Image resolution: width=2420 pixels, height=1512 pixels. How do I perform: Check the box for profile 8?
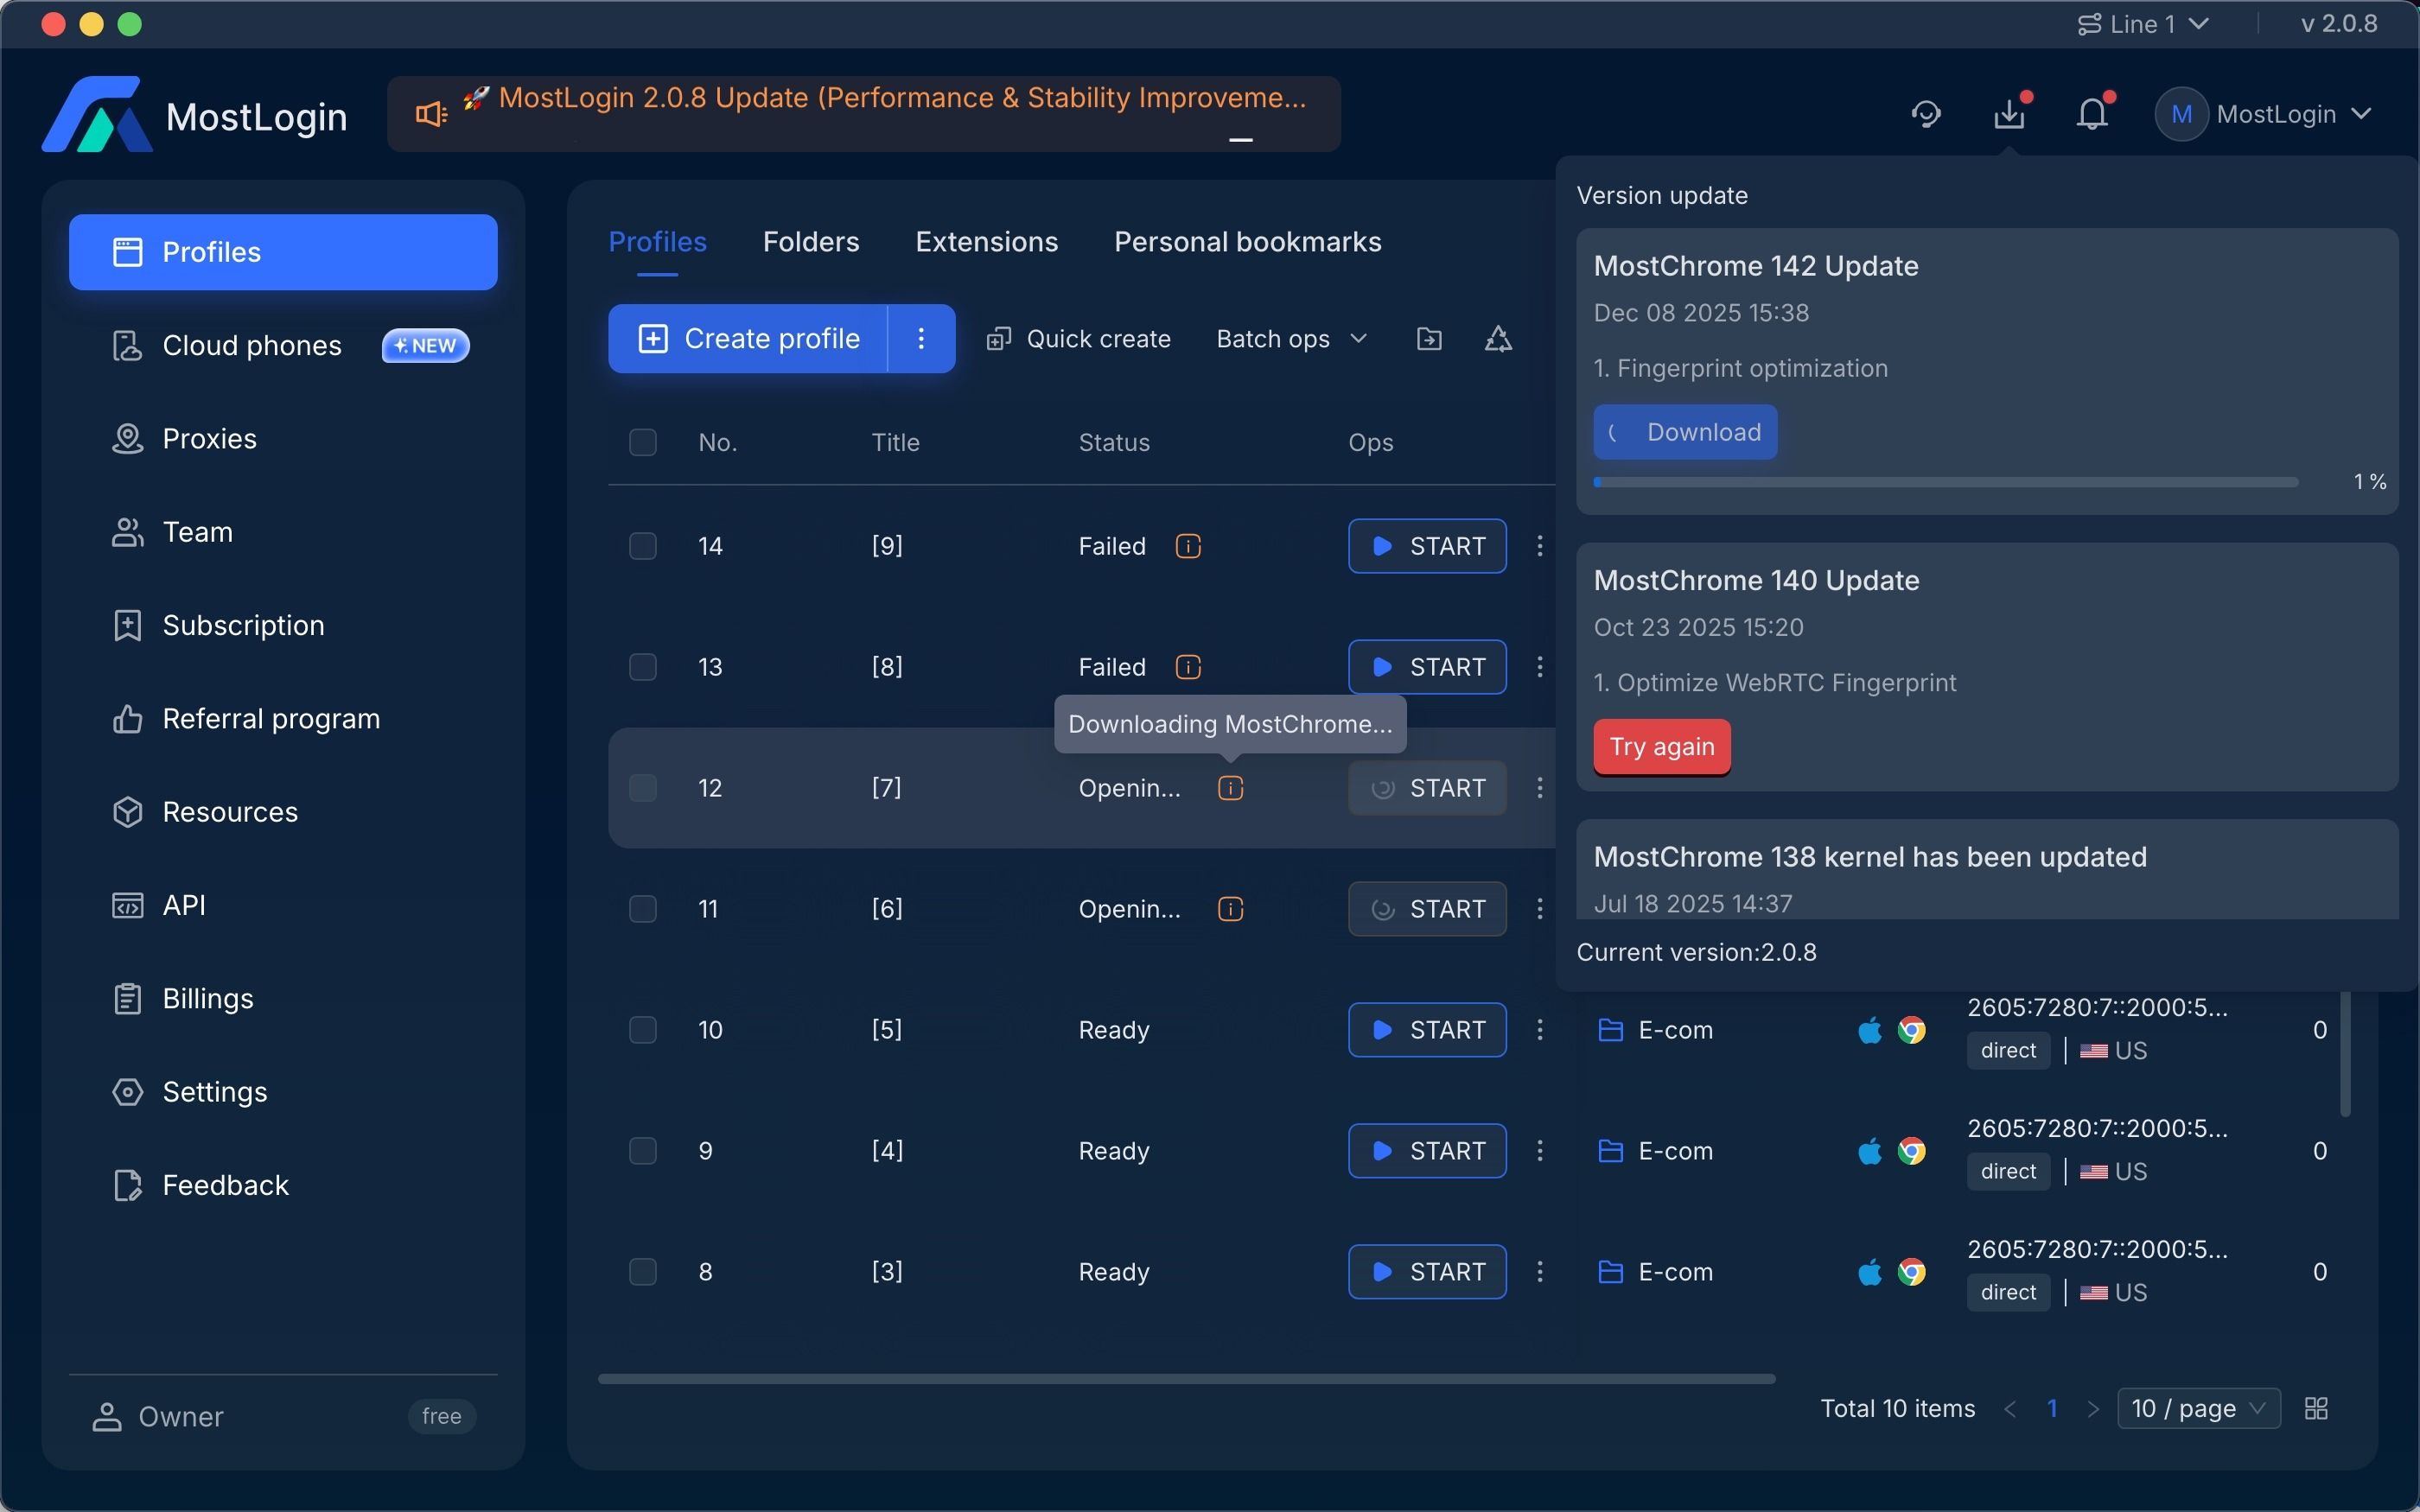pyautogui.click(x=643, y=1272)
